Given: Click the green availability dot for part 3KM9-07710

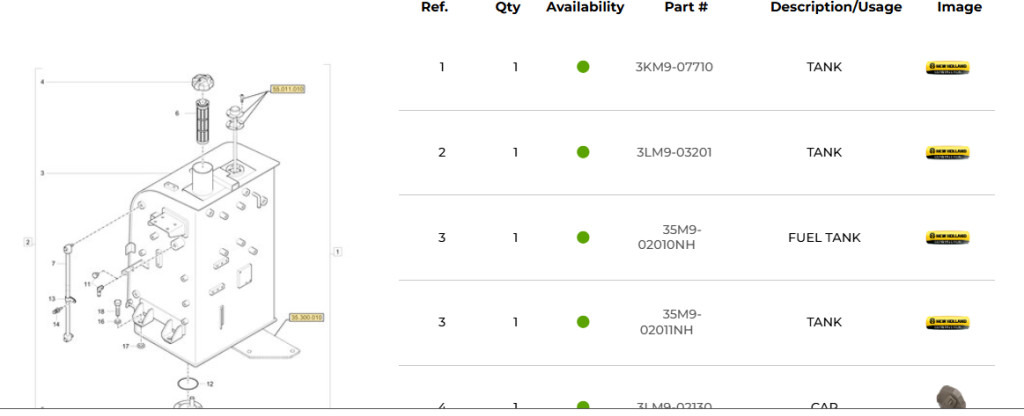Looking at the screenshot, I should tap(583, 67).
